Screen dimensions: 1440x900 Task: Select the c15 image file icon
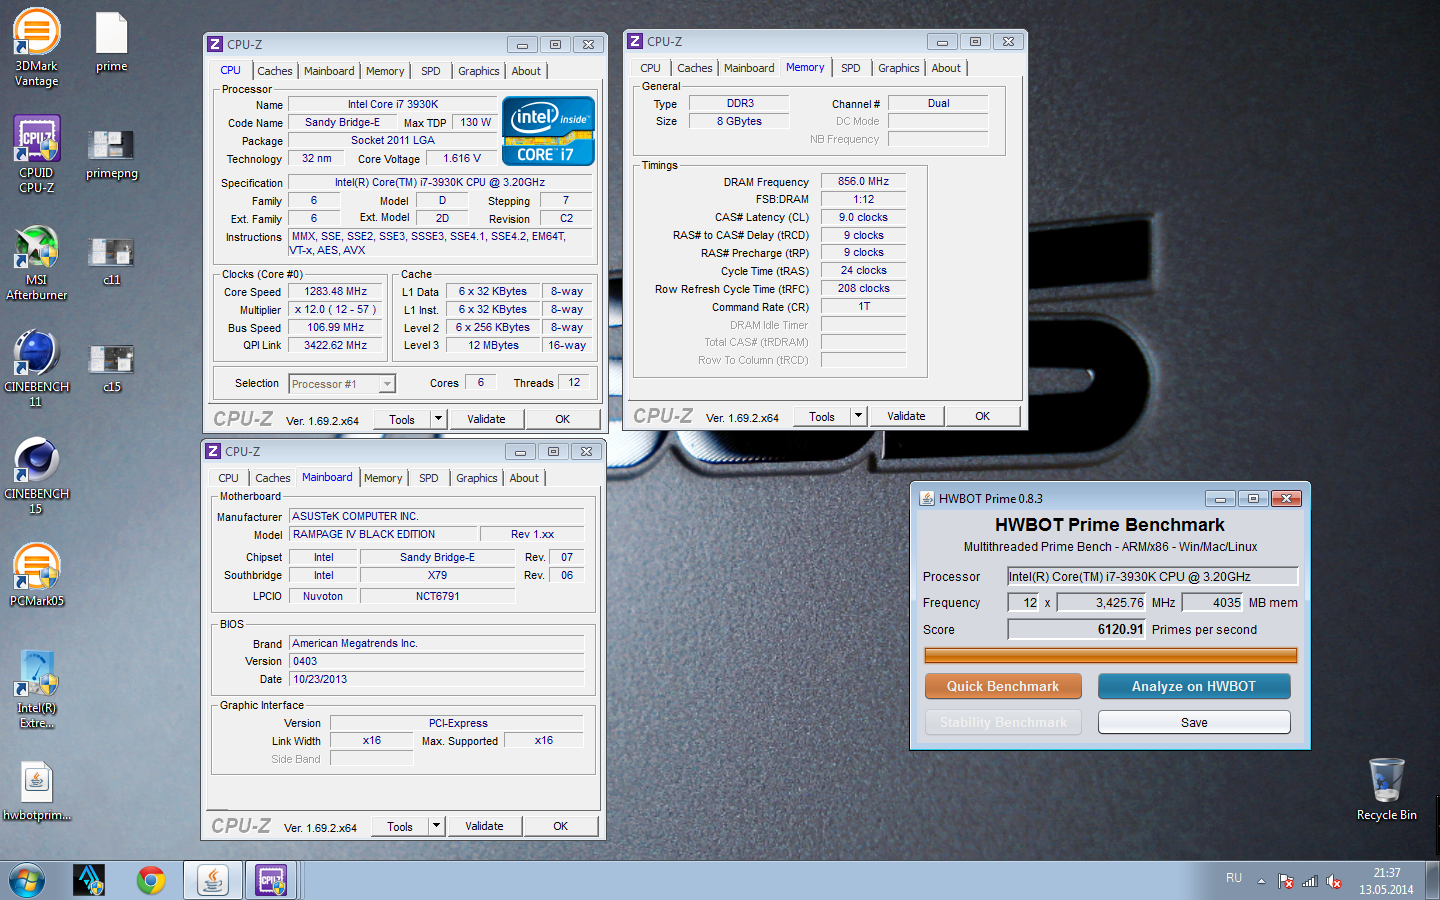111,368
